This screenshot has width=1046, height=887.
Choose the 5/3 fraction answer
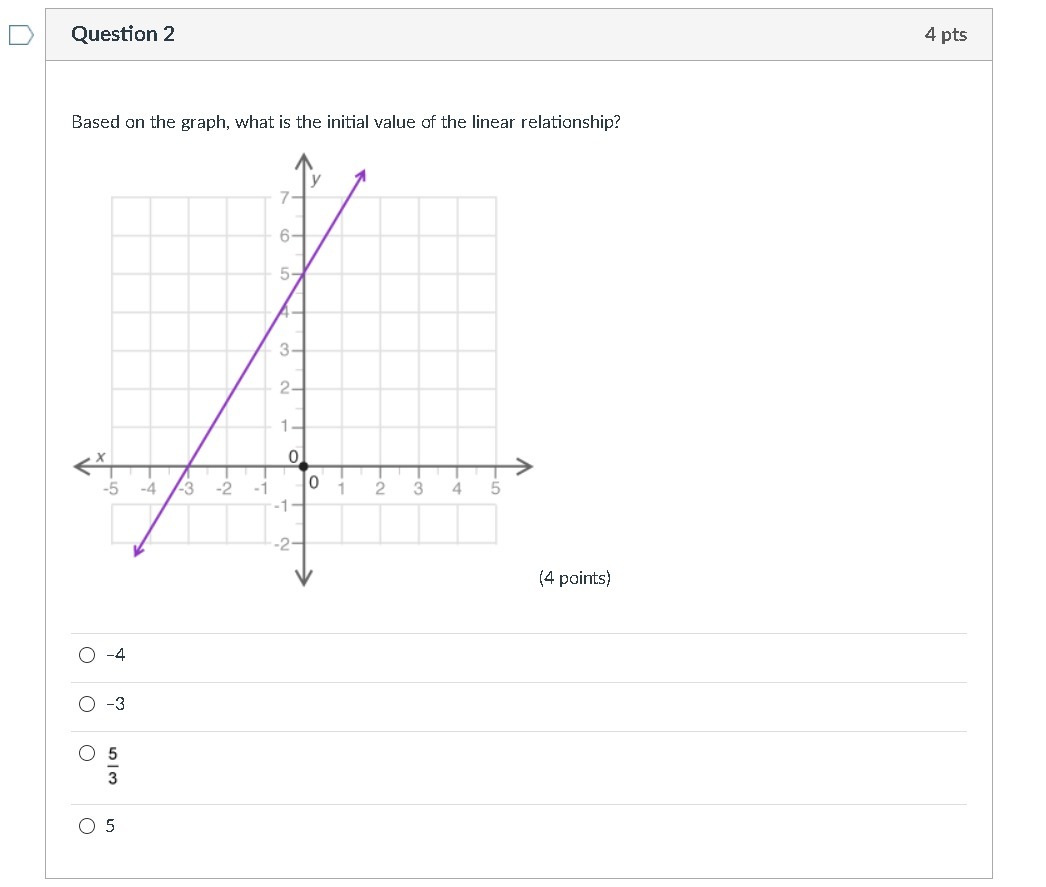[x=87, y=754]
